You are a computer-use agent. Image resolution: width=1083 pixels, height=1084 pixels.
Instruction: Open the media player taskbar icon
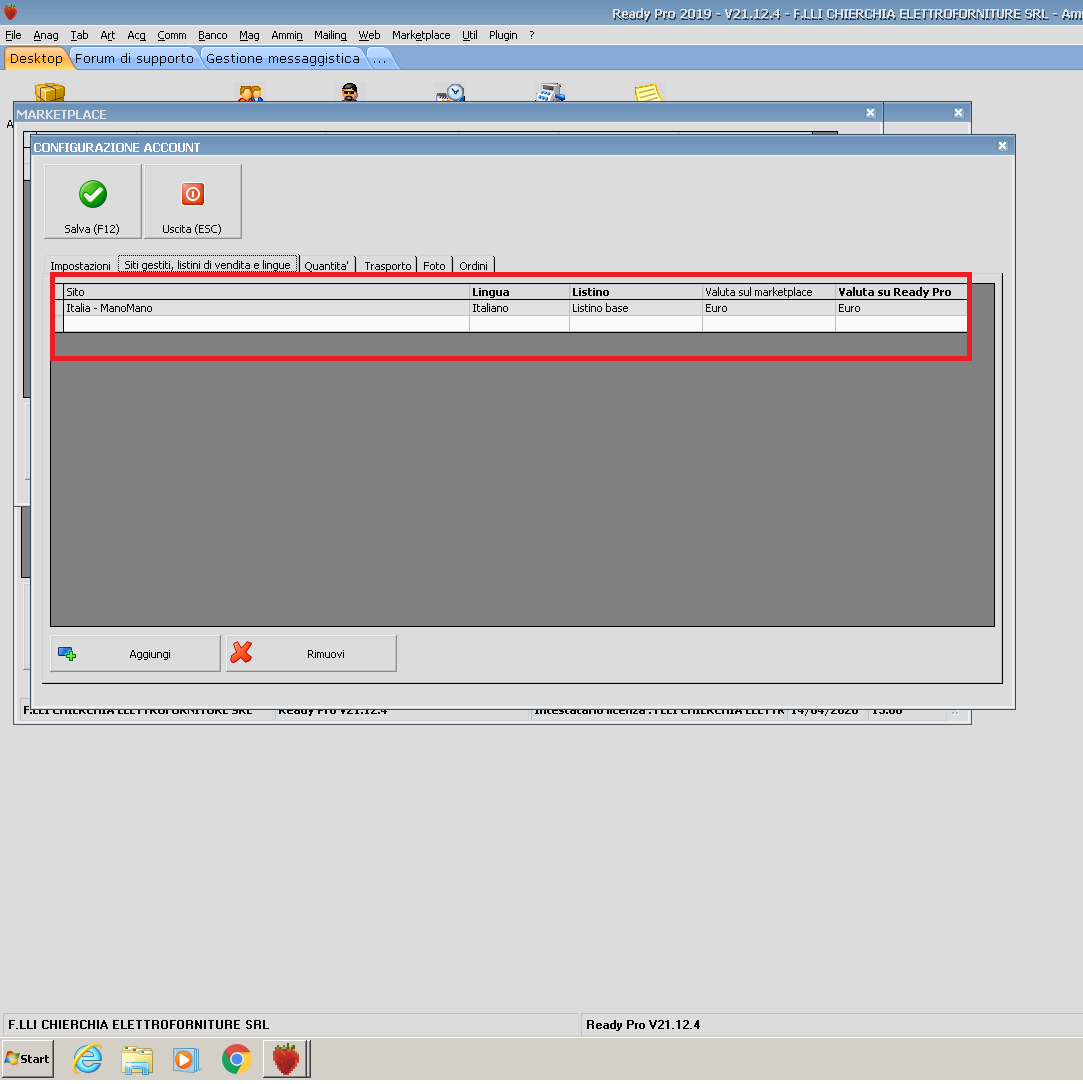coord(187,1059)
